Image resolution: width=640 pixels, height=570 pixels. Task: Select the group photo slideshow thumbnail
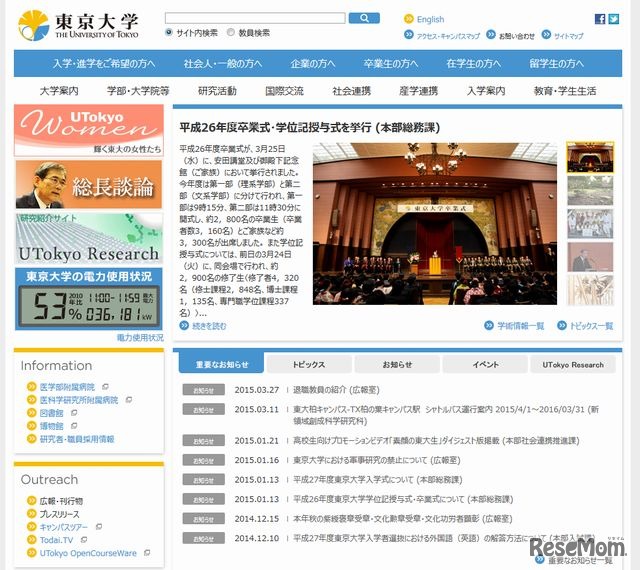pos(590,223)
